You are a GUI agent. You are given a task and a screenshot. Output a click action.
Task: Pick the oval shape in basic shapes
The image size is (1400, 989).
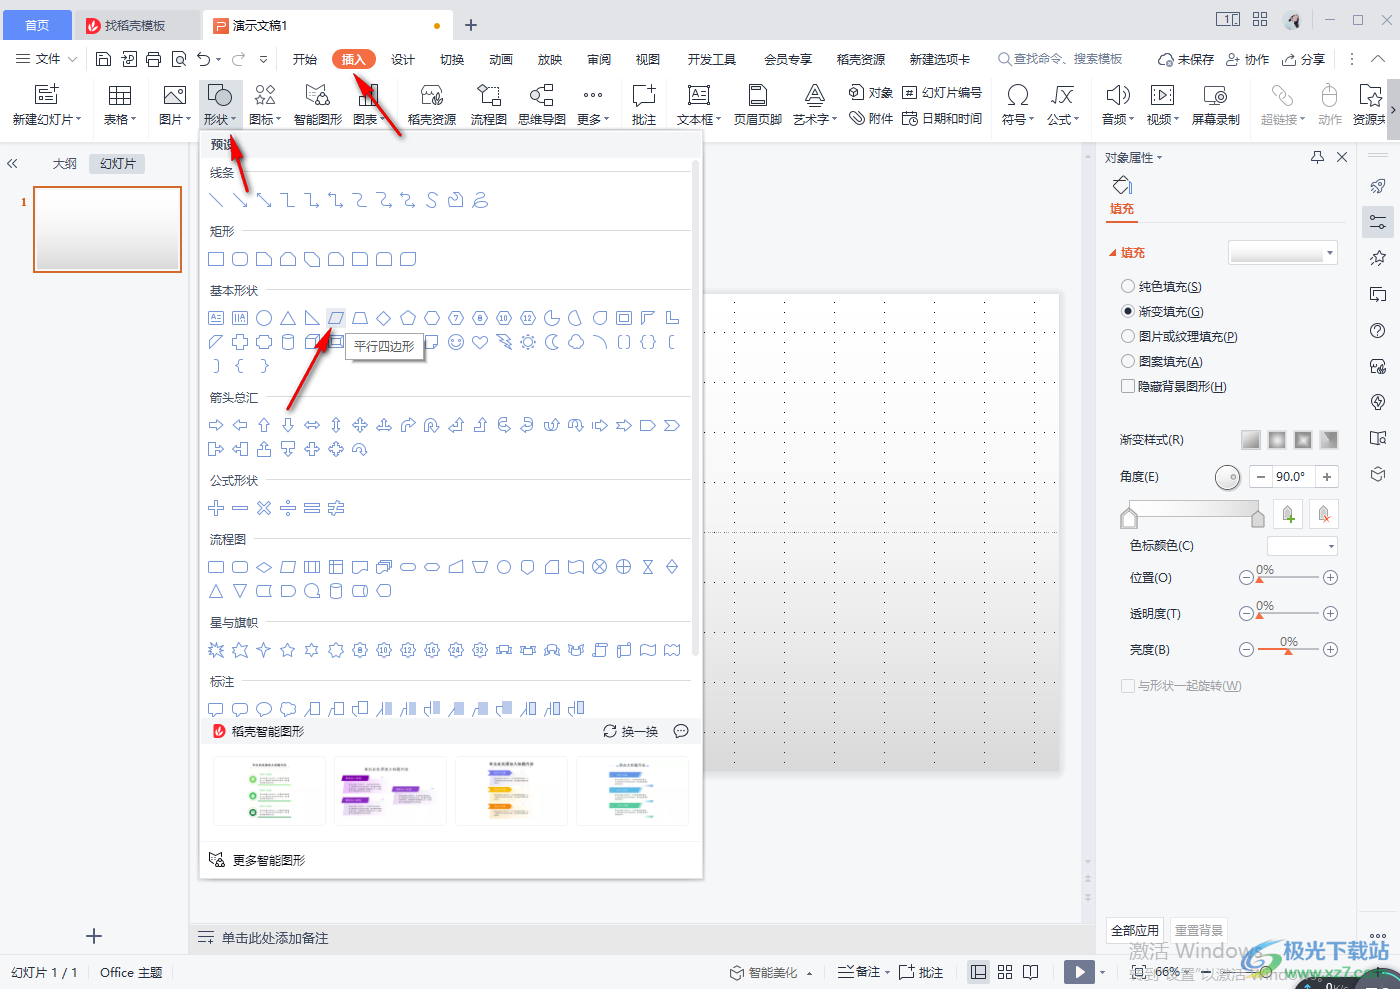point(264,318)
